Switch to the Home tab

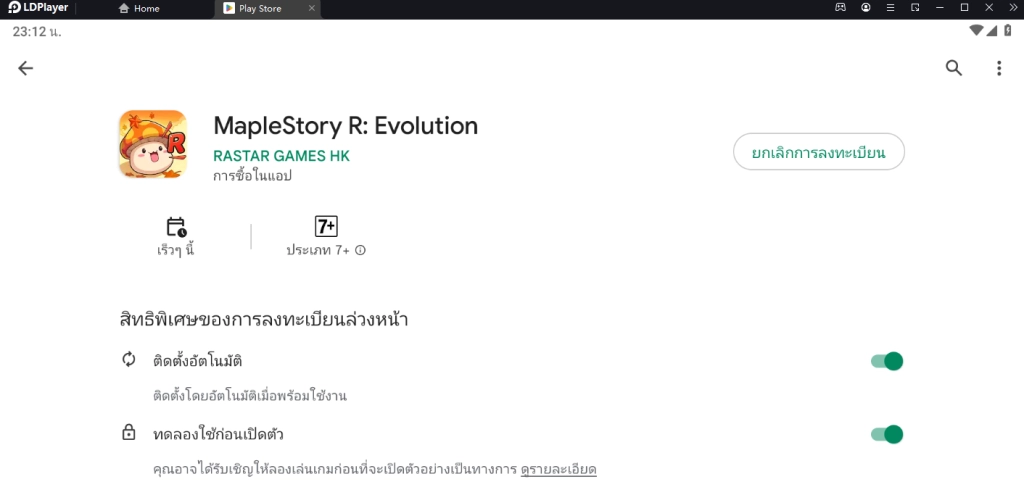tap(139, 8)
